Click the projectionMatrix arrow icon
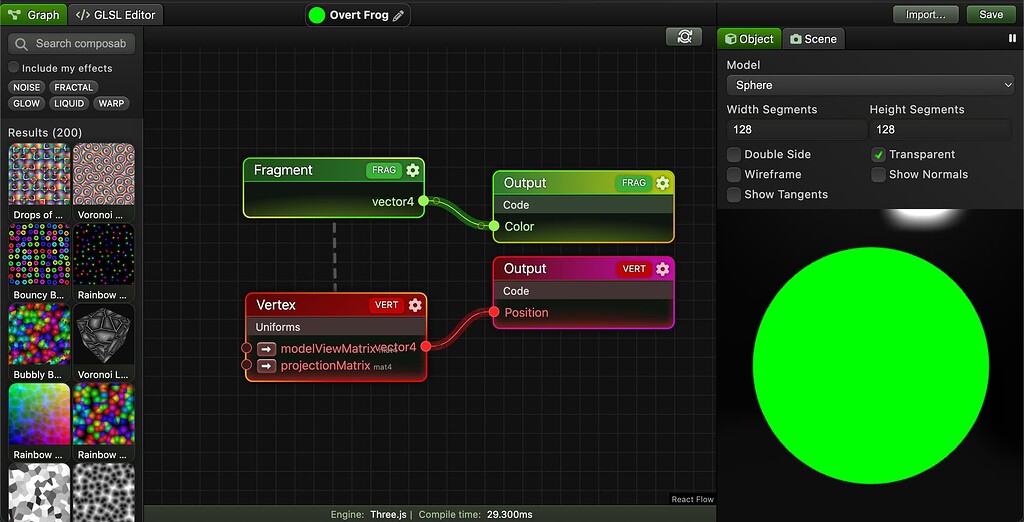This screenshot has width=1024, height=522. (266, 366)
